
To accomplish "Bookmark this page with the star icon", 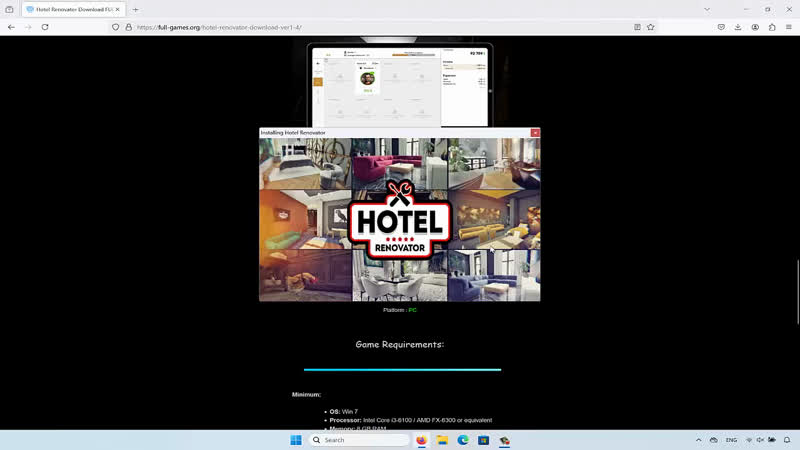I will coord(651,27).
